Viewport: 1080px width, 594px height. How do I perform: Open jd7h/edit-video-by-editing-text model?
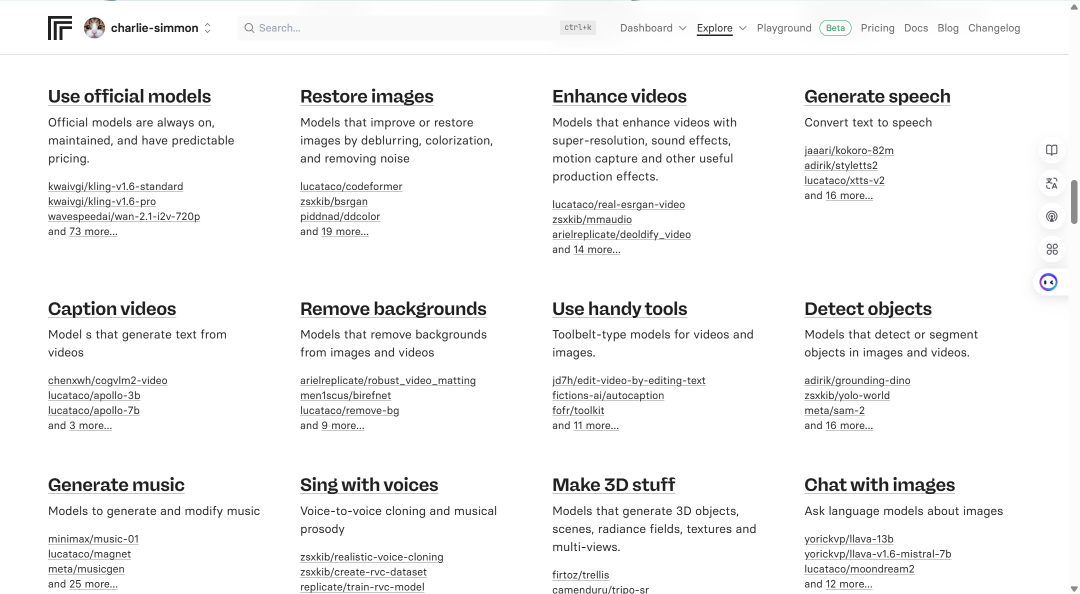(629, 380)
